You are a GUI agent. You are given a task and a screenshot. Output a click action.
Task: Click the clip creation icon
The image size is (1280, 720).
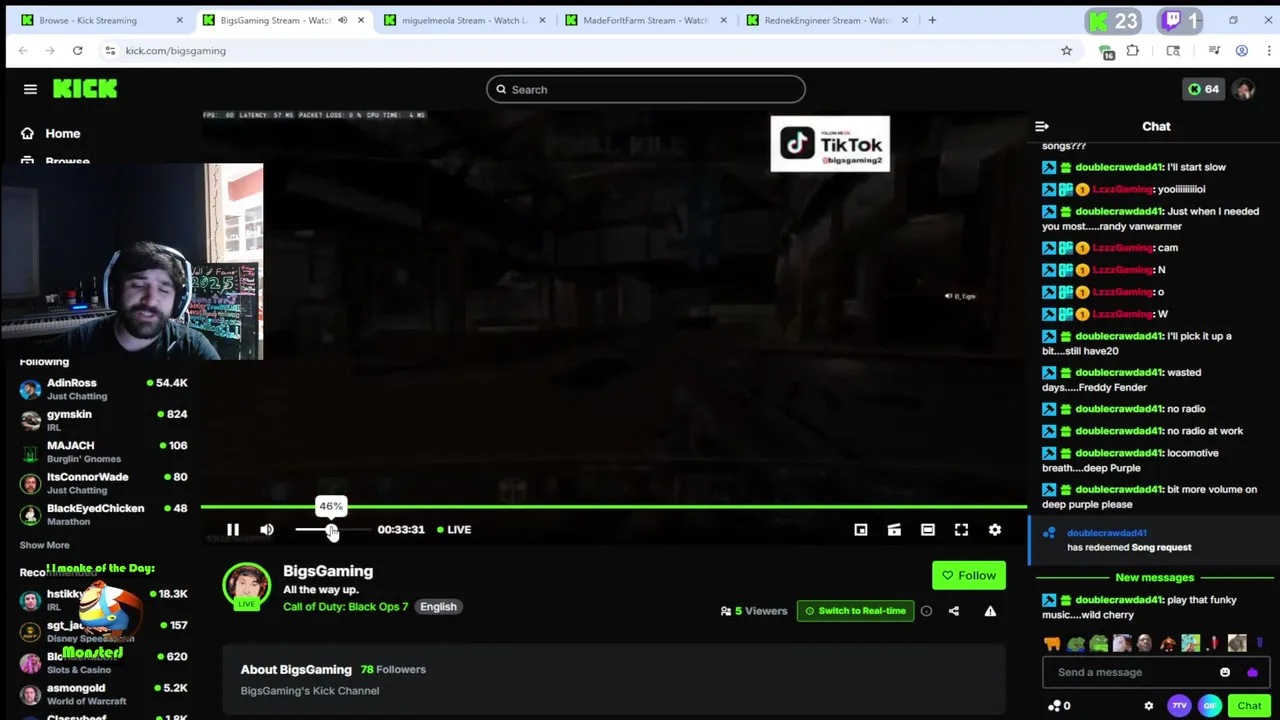point(894,529)
